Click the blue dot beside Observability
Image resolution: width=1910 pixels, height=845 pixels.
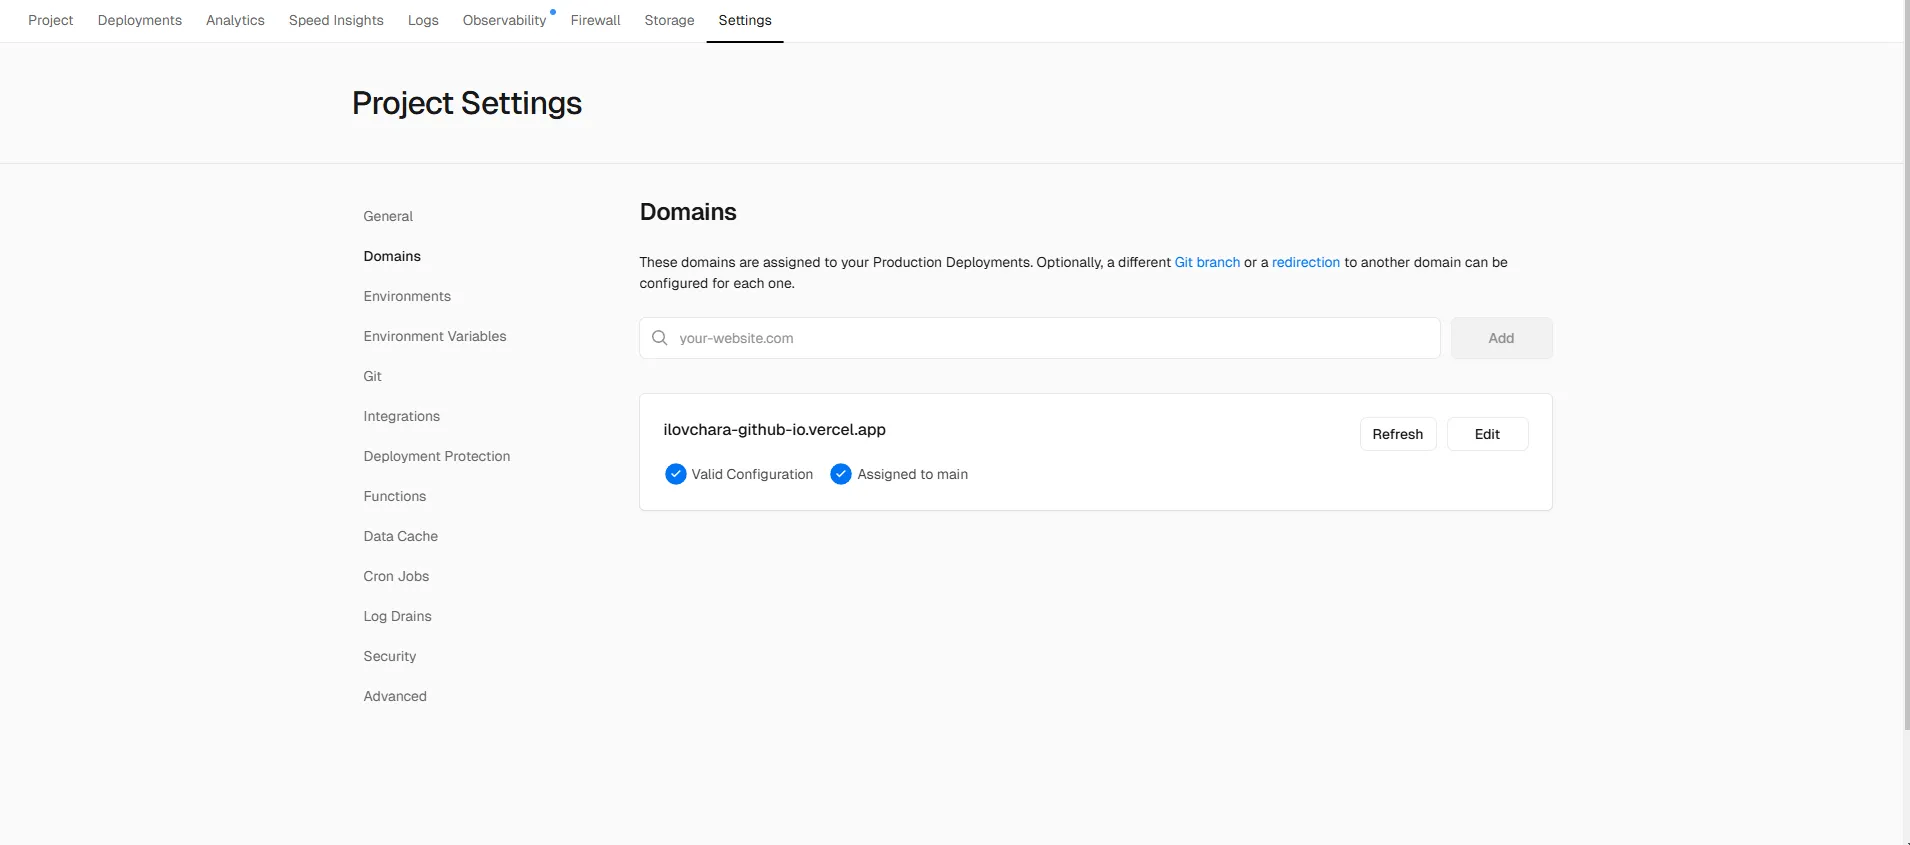pyautogui.click(x=553, y=12)
